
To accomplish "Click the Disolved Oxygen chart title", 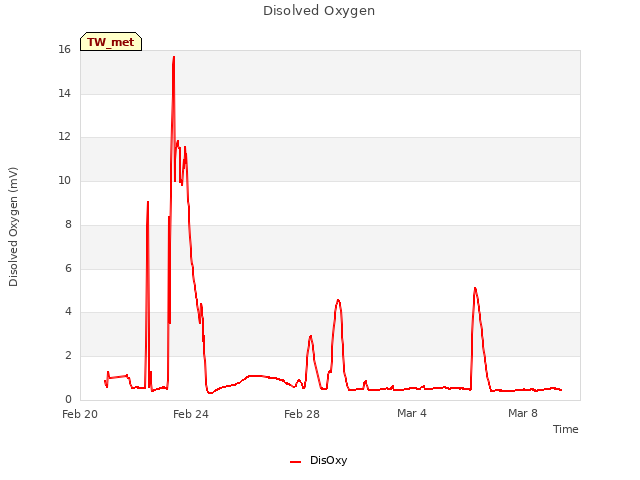I will (x=319, y=11).
